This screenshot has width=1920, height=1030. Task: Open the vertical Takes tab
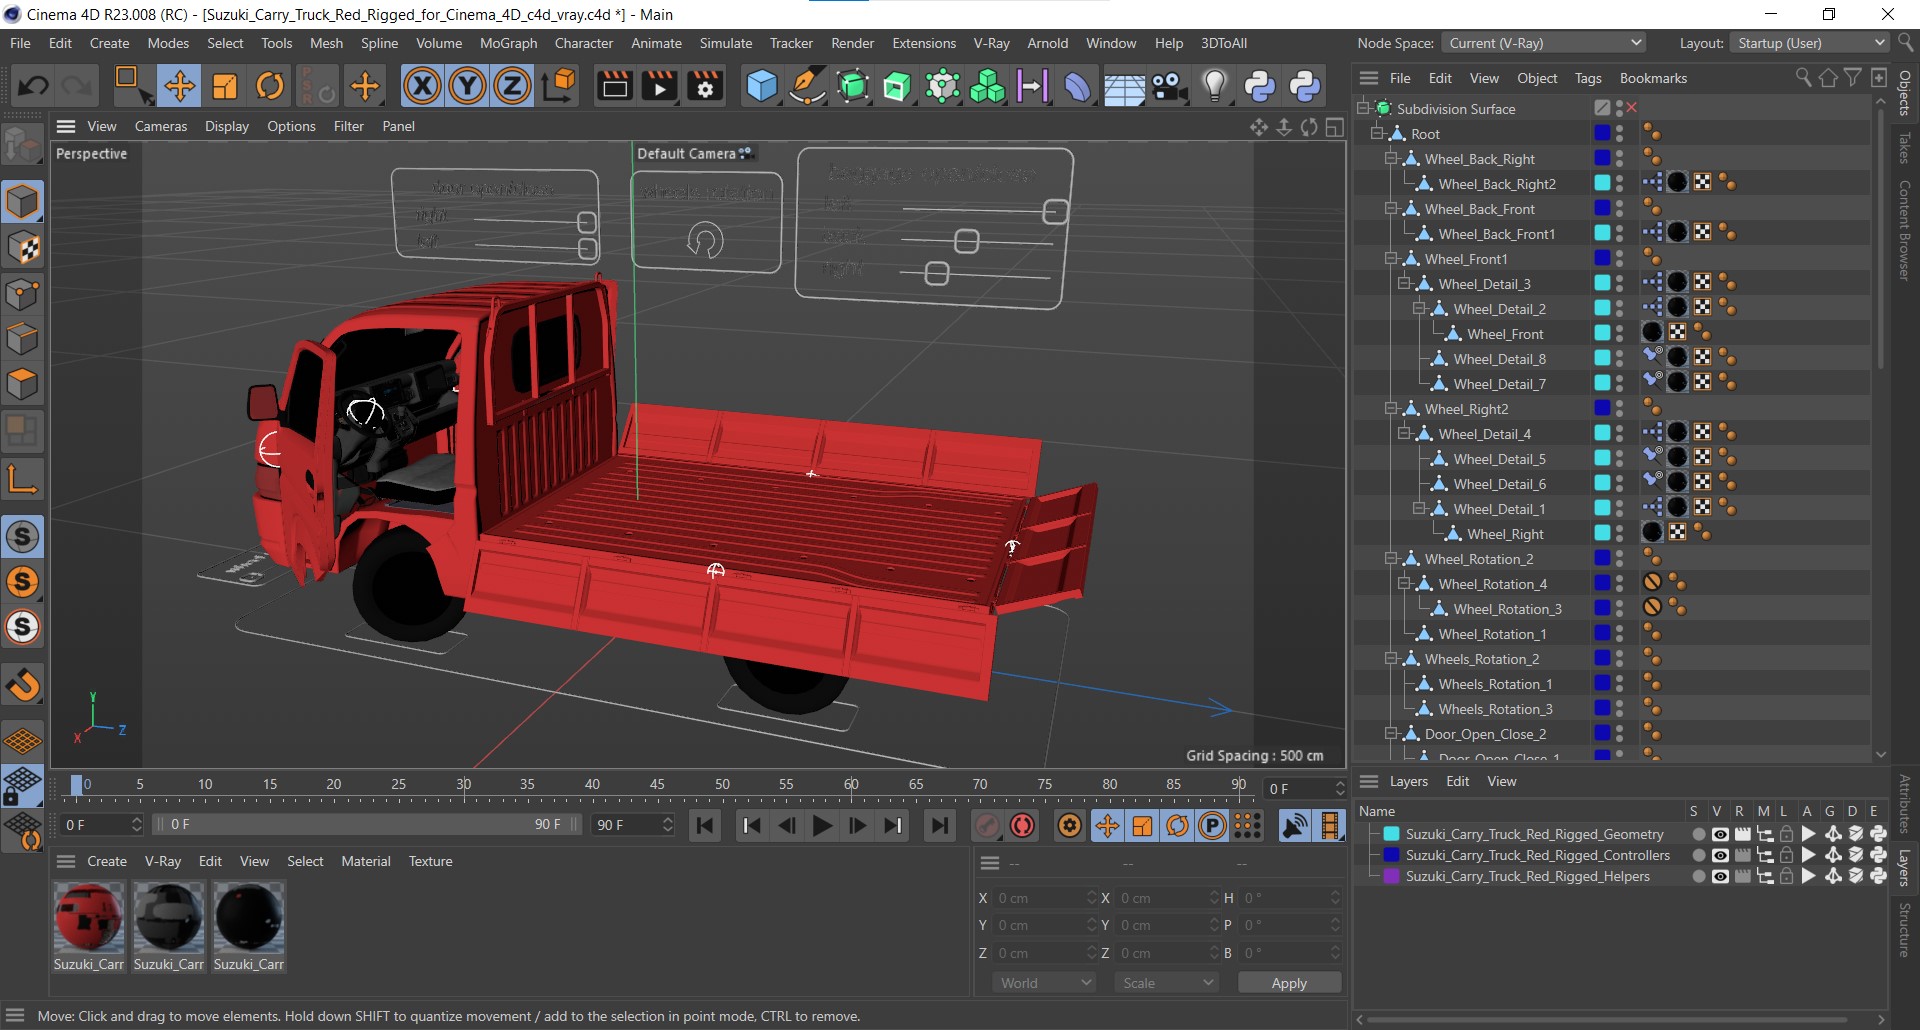click(x=1905, y=148)
